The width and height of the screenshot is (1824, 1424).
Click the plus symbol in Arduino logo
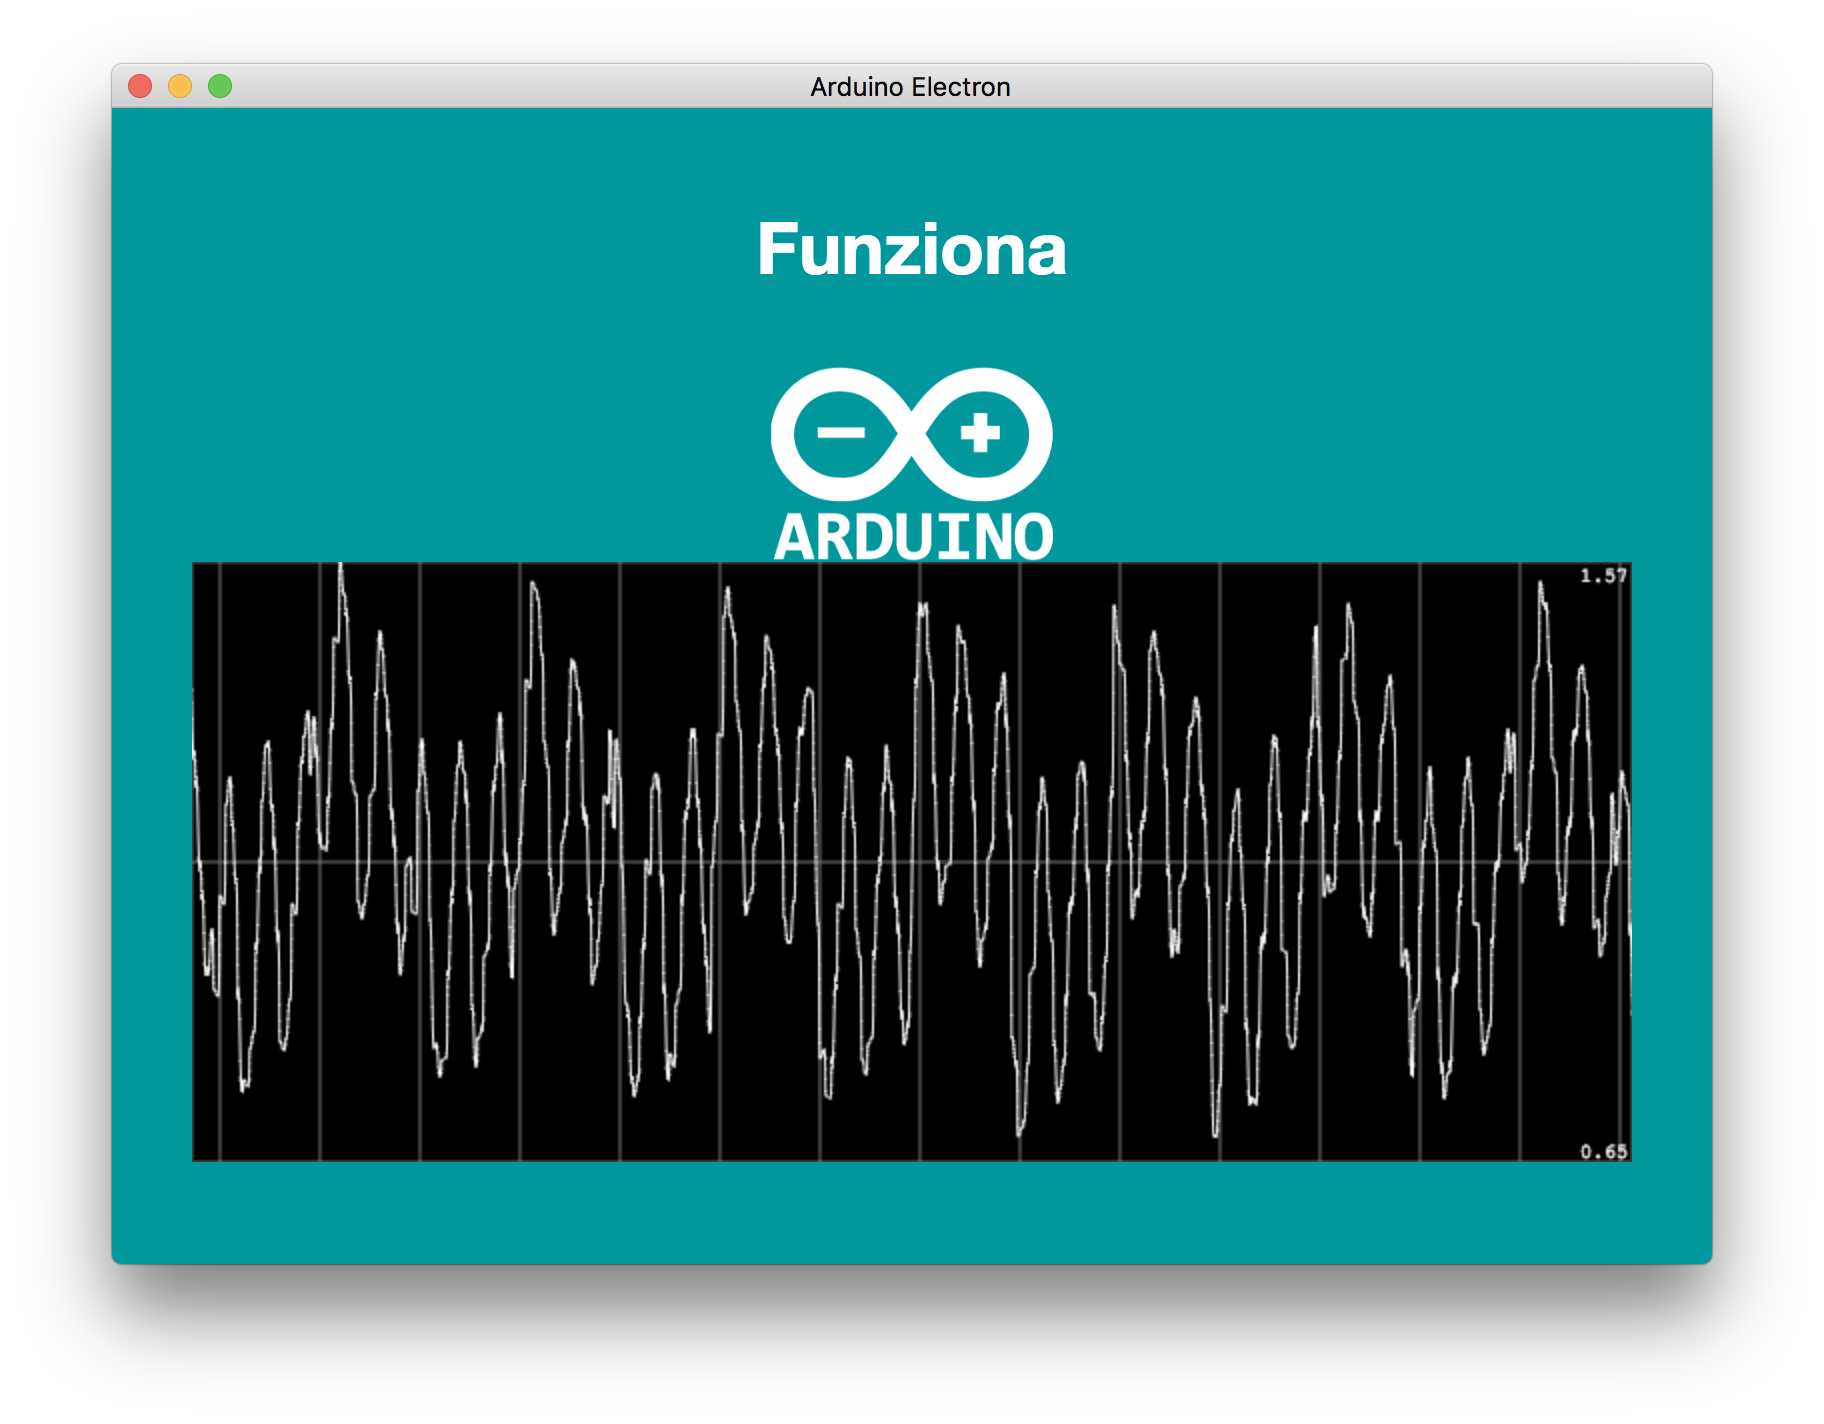[x=980, y=433]
